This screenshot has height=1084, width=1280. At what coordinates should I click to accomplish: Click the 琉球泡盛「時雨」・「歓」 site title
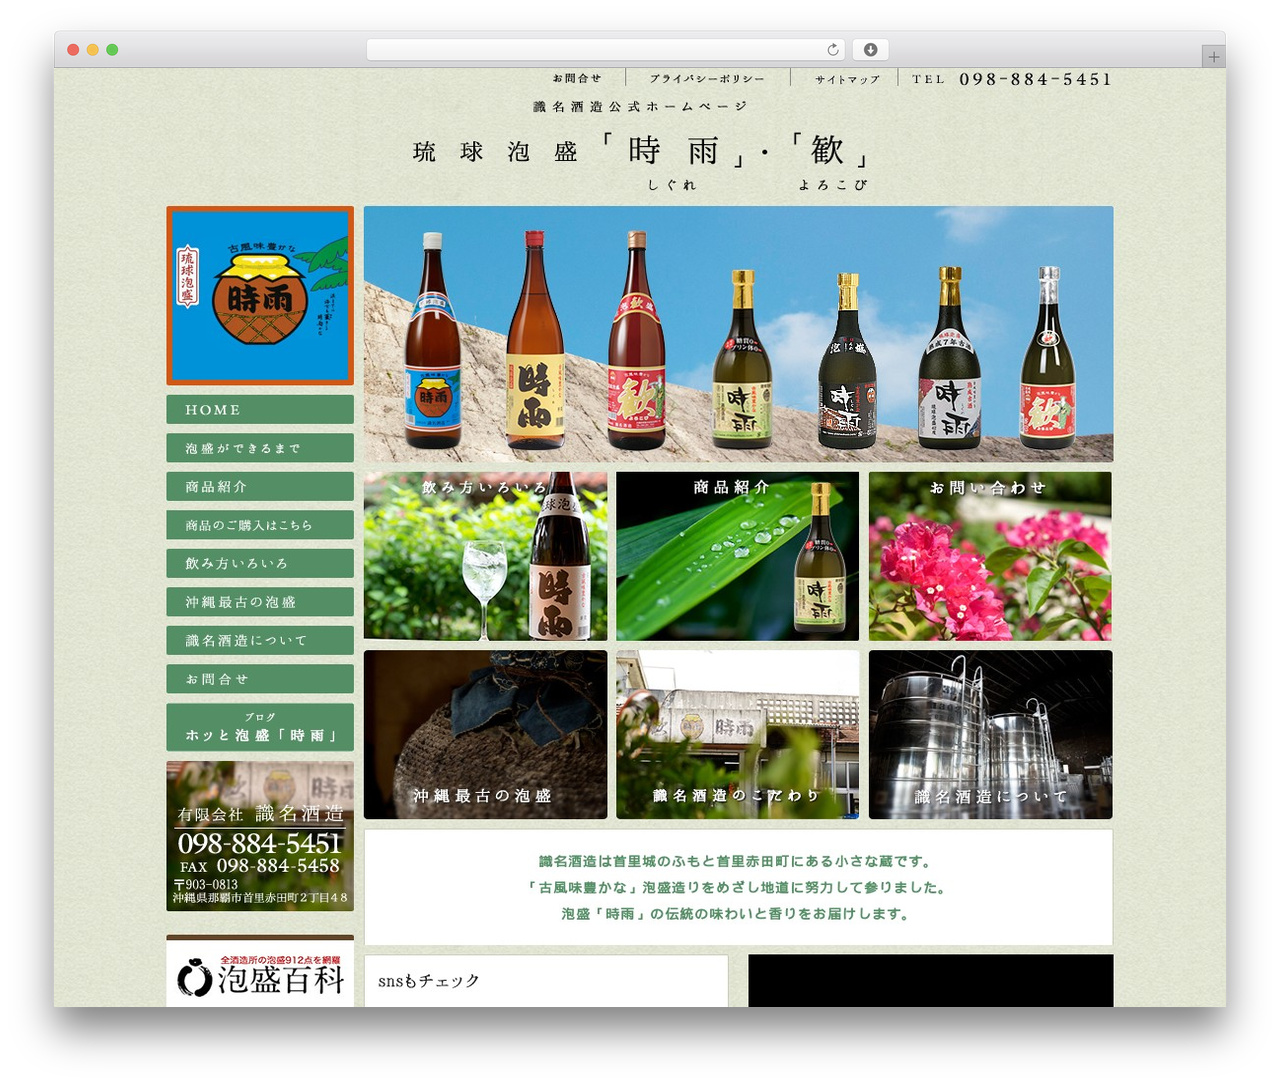(x=640, y=152)
